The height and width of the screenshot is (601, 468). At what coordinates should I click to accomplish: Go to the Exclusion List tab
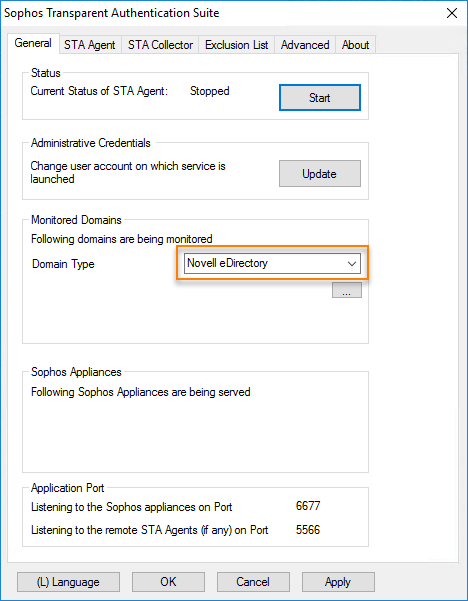click(x=236, y=45)
